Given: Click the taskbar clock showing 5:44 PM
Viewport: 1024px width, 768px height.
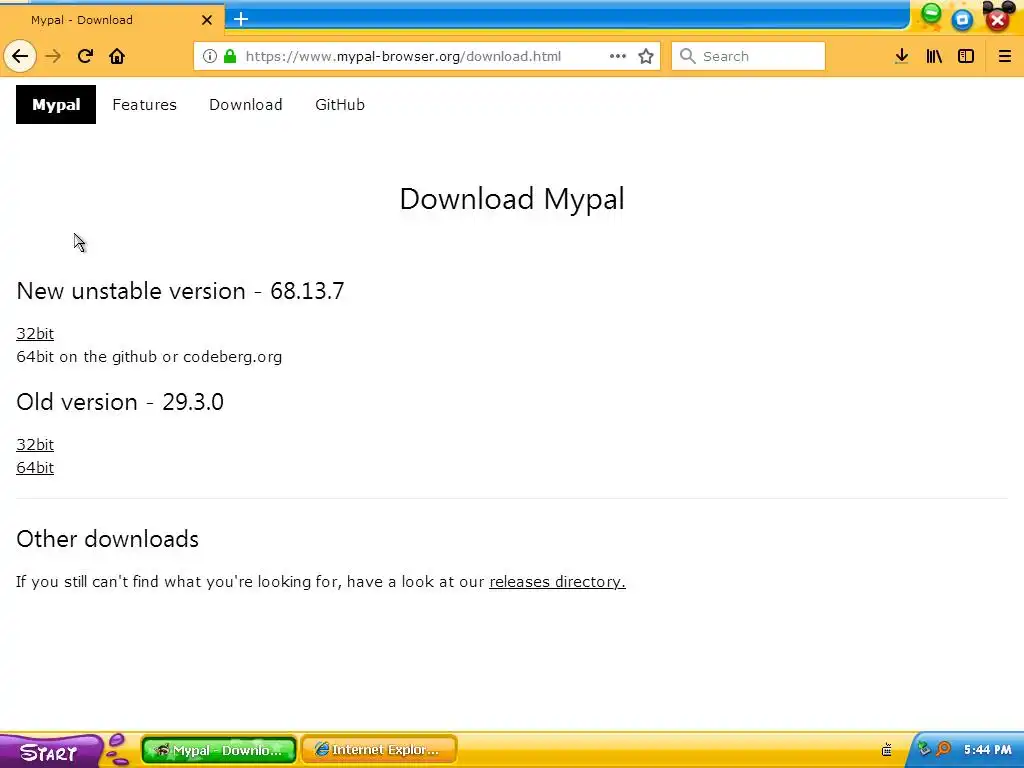Looking at the screenshot, I should [x=987, y=750].
